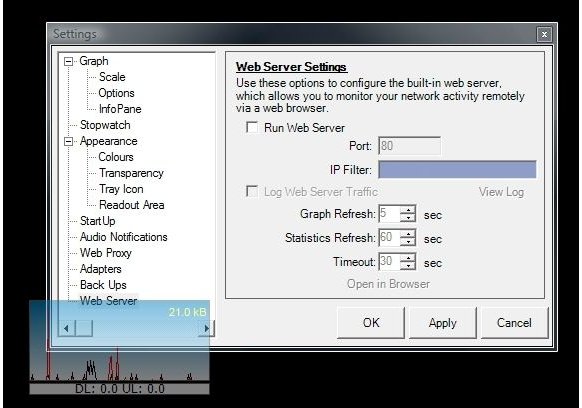Open the Tray Icon settings page
Image resolution: width=582 pixels, height=408 pixels.
(x=121, y=189)
